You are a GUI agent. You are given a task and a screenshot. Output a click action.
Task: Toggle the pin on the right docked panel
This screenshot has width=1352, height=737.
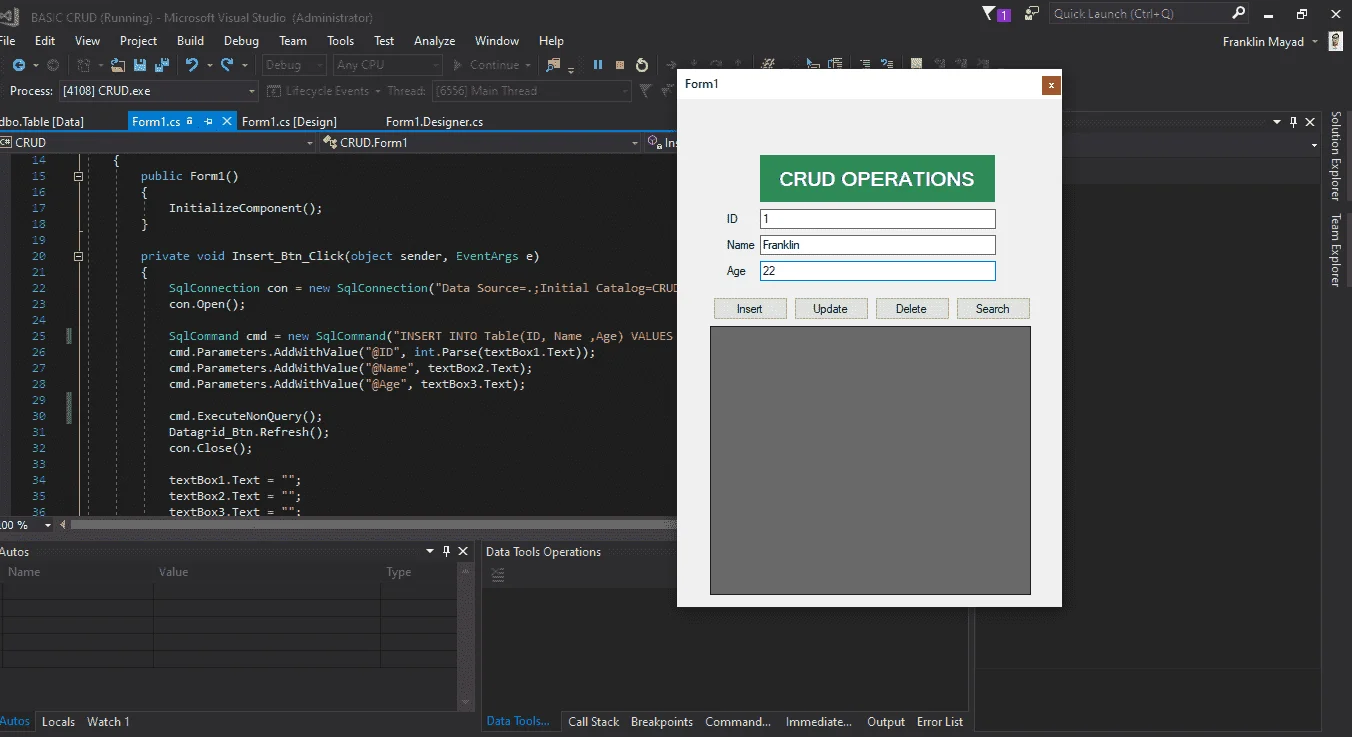[1293, 122]
